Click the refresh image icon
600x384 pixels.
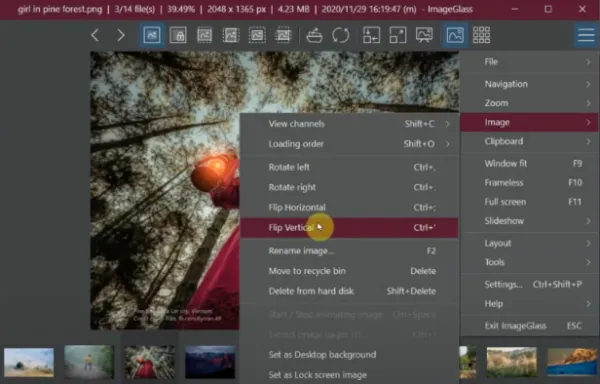click(341, 35)
